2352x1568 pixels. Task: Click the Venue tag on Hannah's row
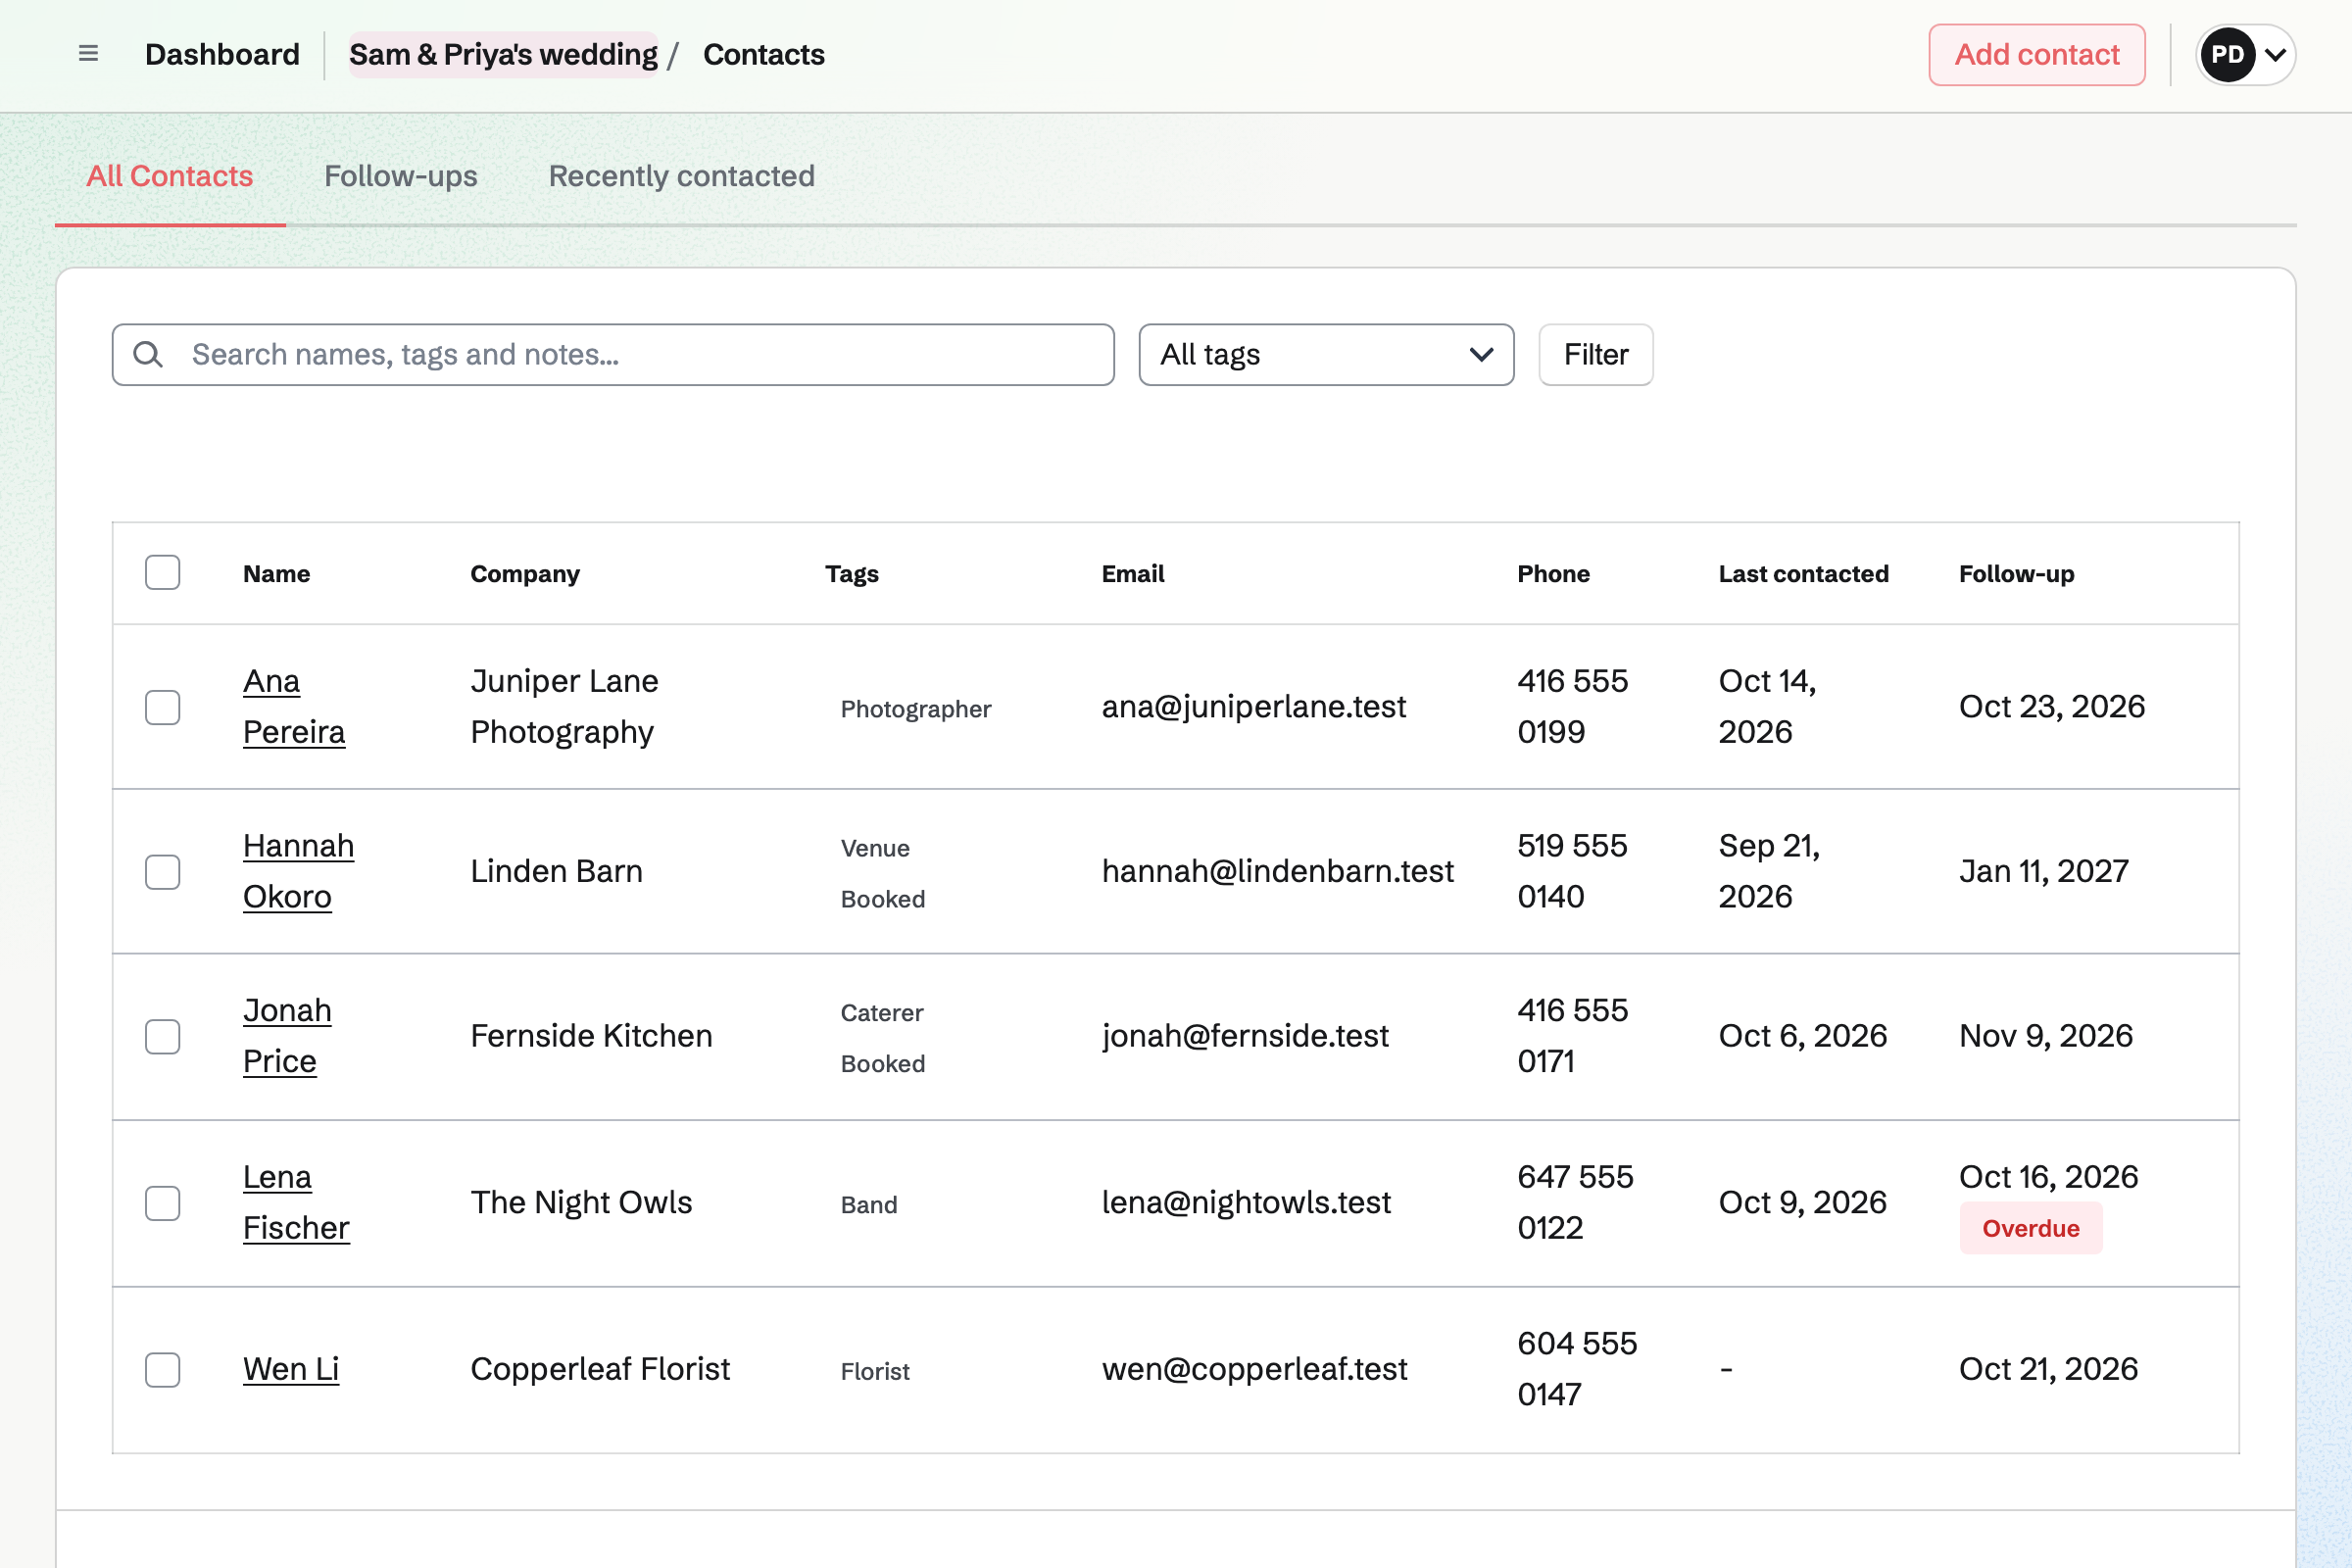tap(875, 848)
